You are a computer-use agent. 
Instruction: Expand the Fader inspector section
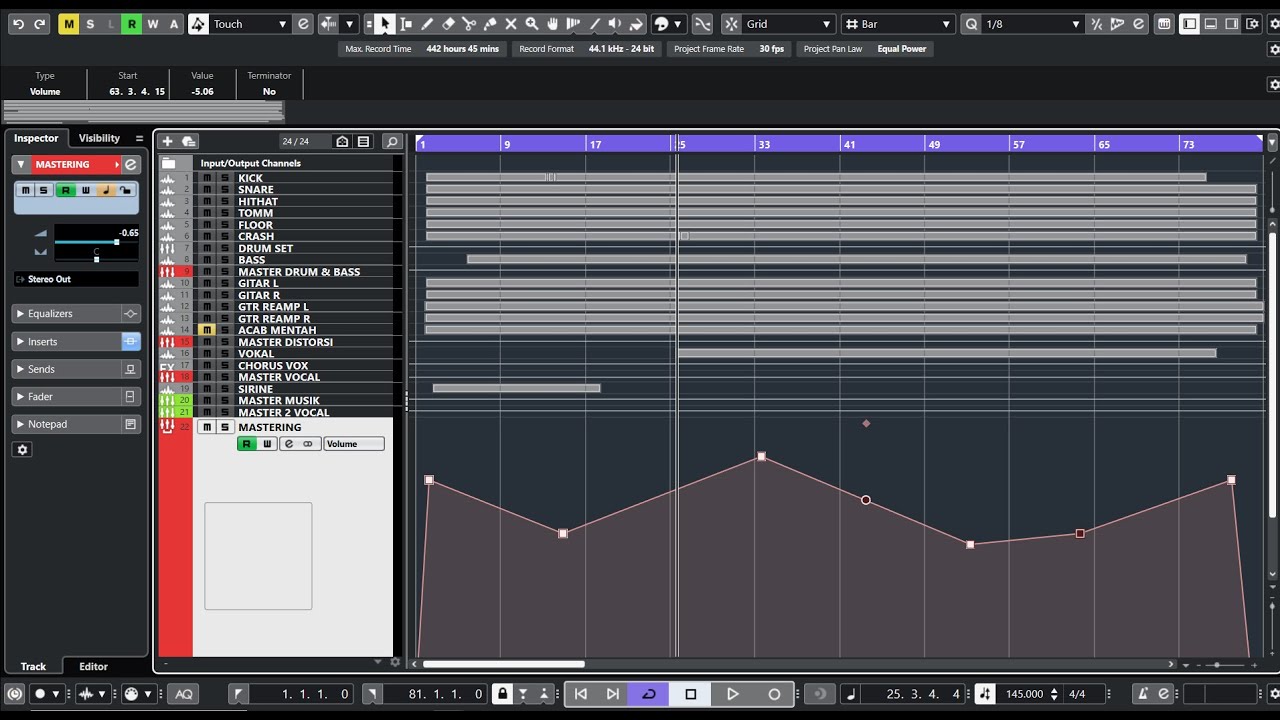[x=66, y=397]
